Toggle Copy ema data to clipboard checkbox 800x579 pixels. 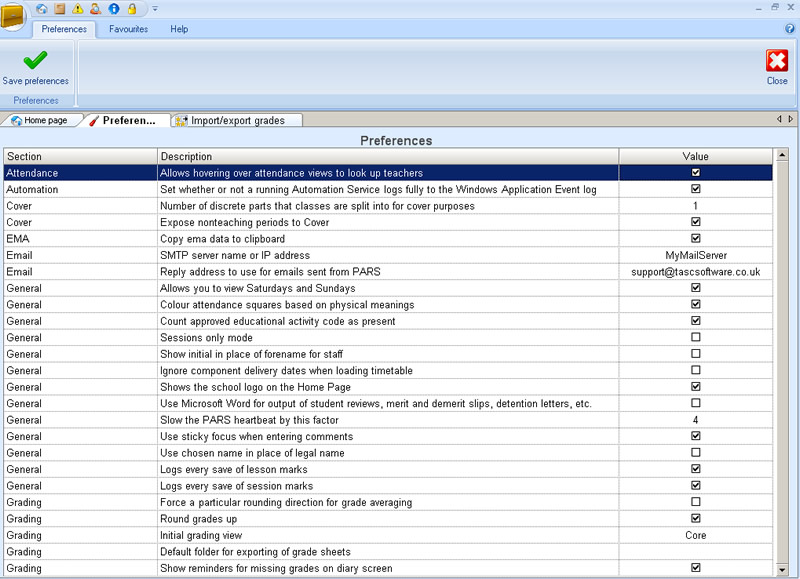pos(695,238)
